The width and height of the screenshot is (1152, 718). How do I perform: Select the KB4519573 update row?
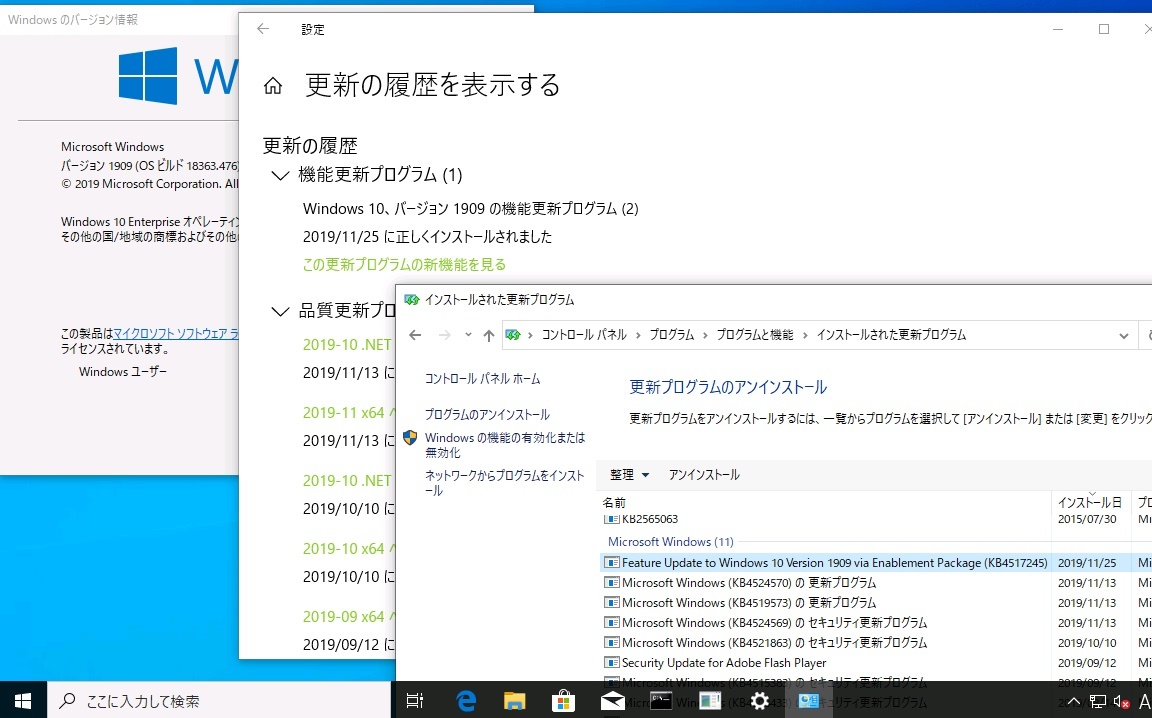click(x=874, y=603)
